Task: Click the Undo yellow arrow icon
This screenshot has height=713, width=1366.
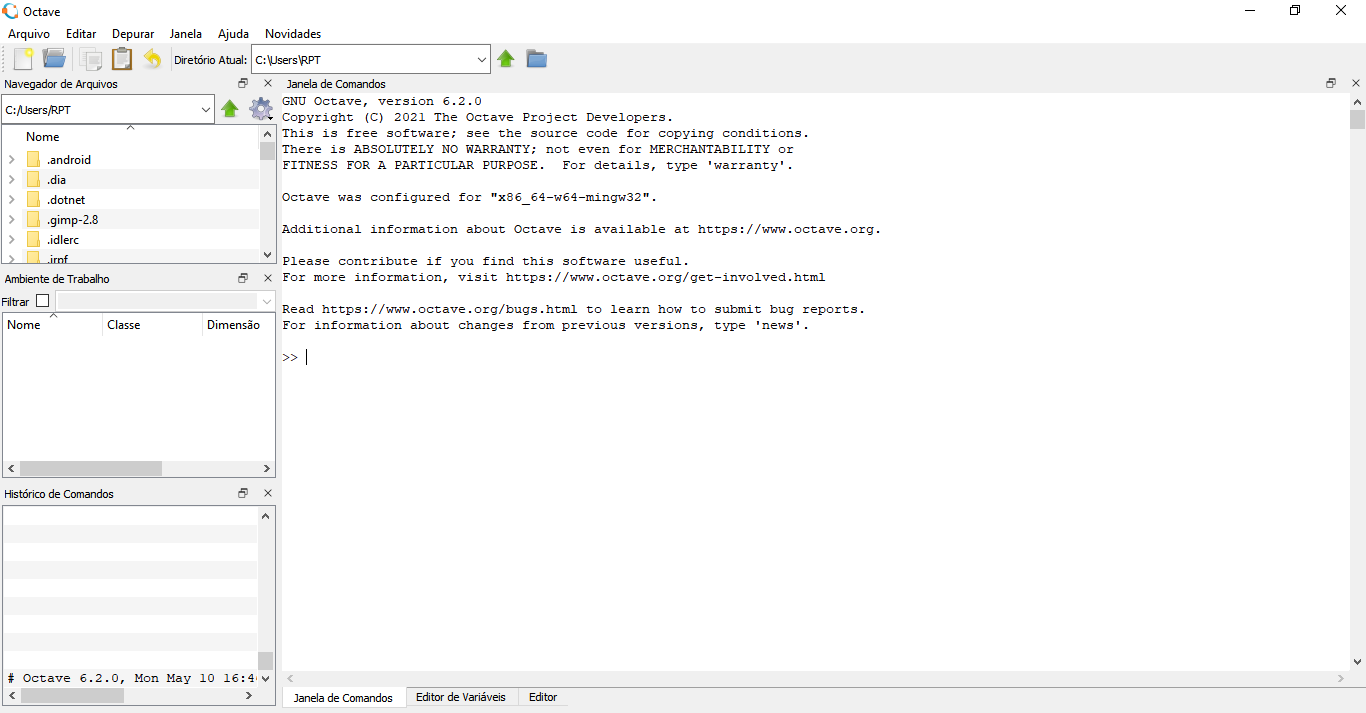Action: tap(152, 59)
